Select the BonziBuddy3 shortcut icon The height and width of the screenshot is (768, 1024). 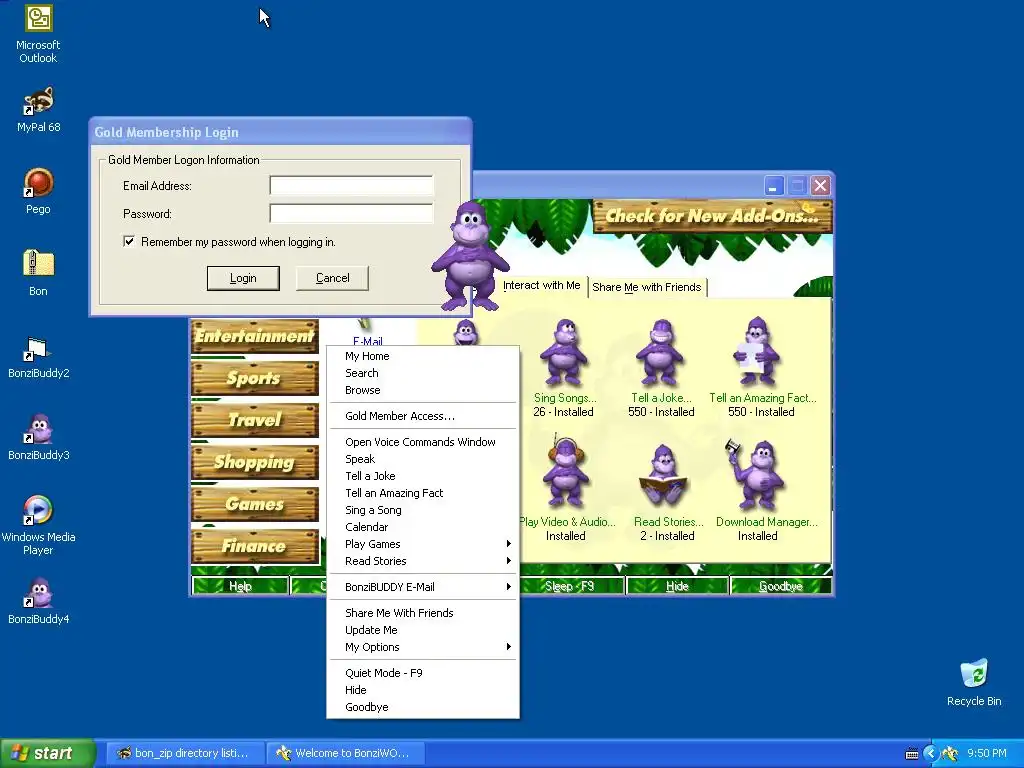(x=38, y=429)
